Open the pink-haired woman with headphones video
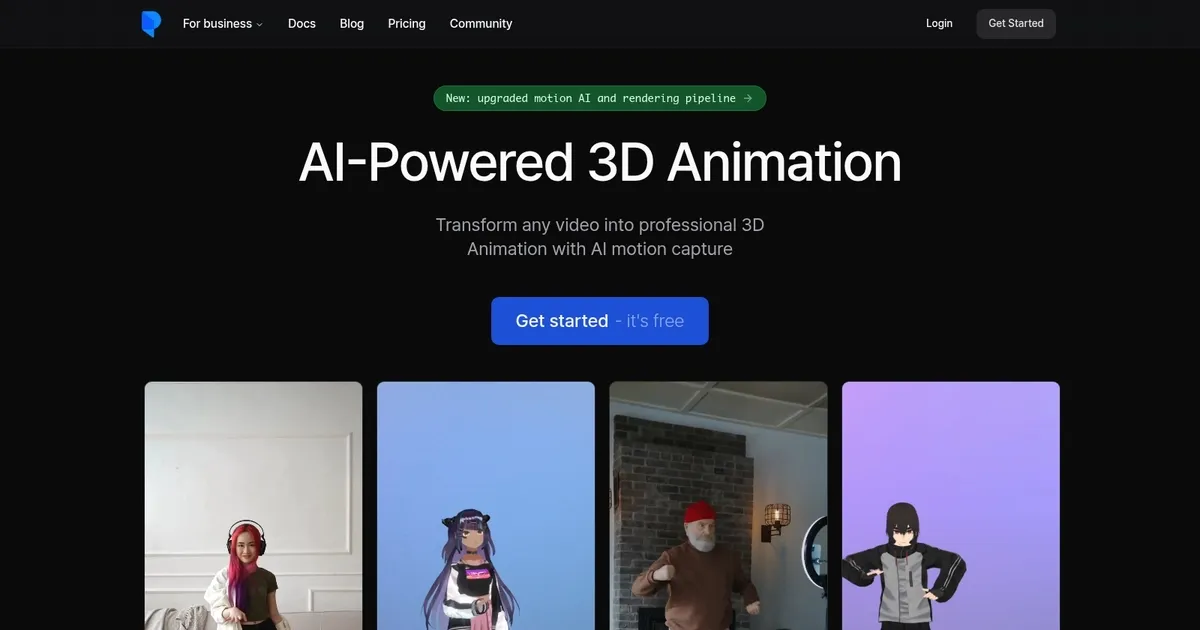The image size is (1200, 630). [254, 506]
